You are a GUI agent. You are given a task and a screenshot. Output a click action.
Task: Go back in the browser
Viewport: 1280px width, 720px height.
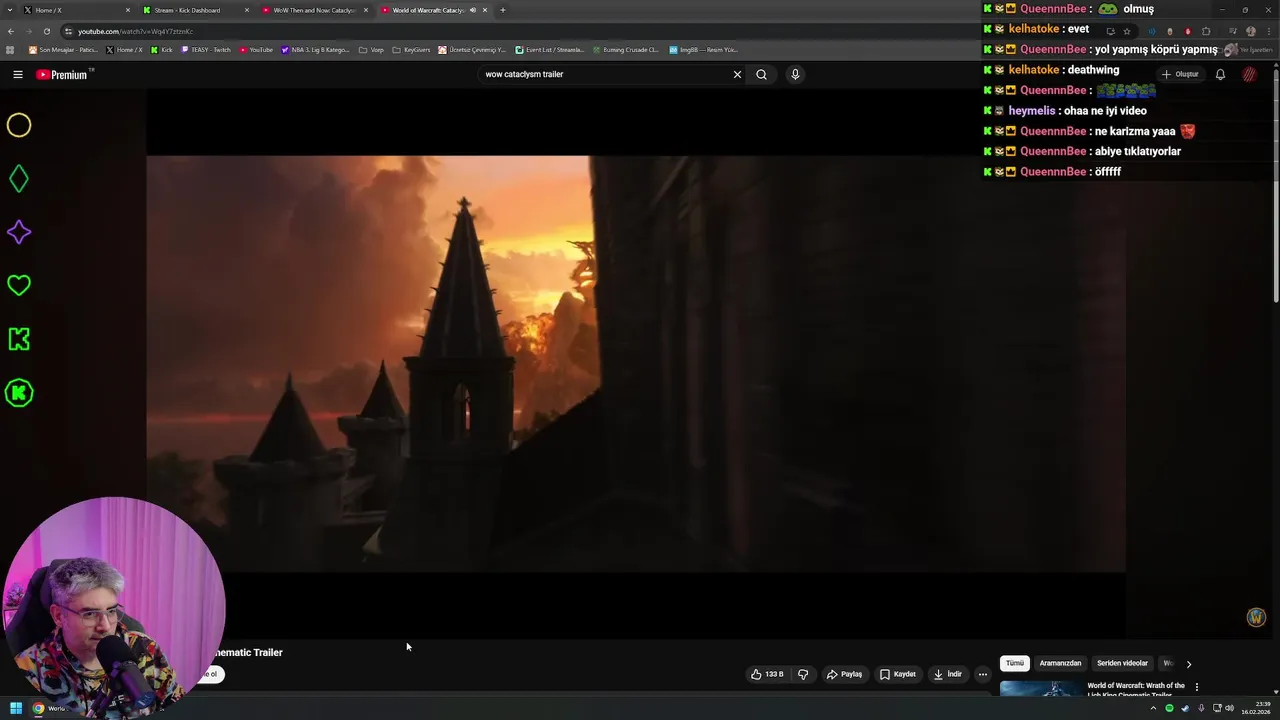pyautogui.click(x=11, y=31)
